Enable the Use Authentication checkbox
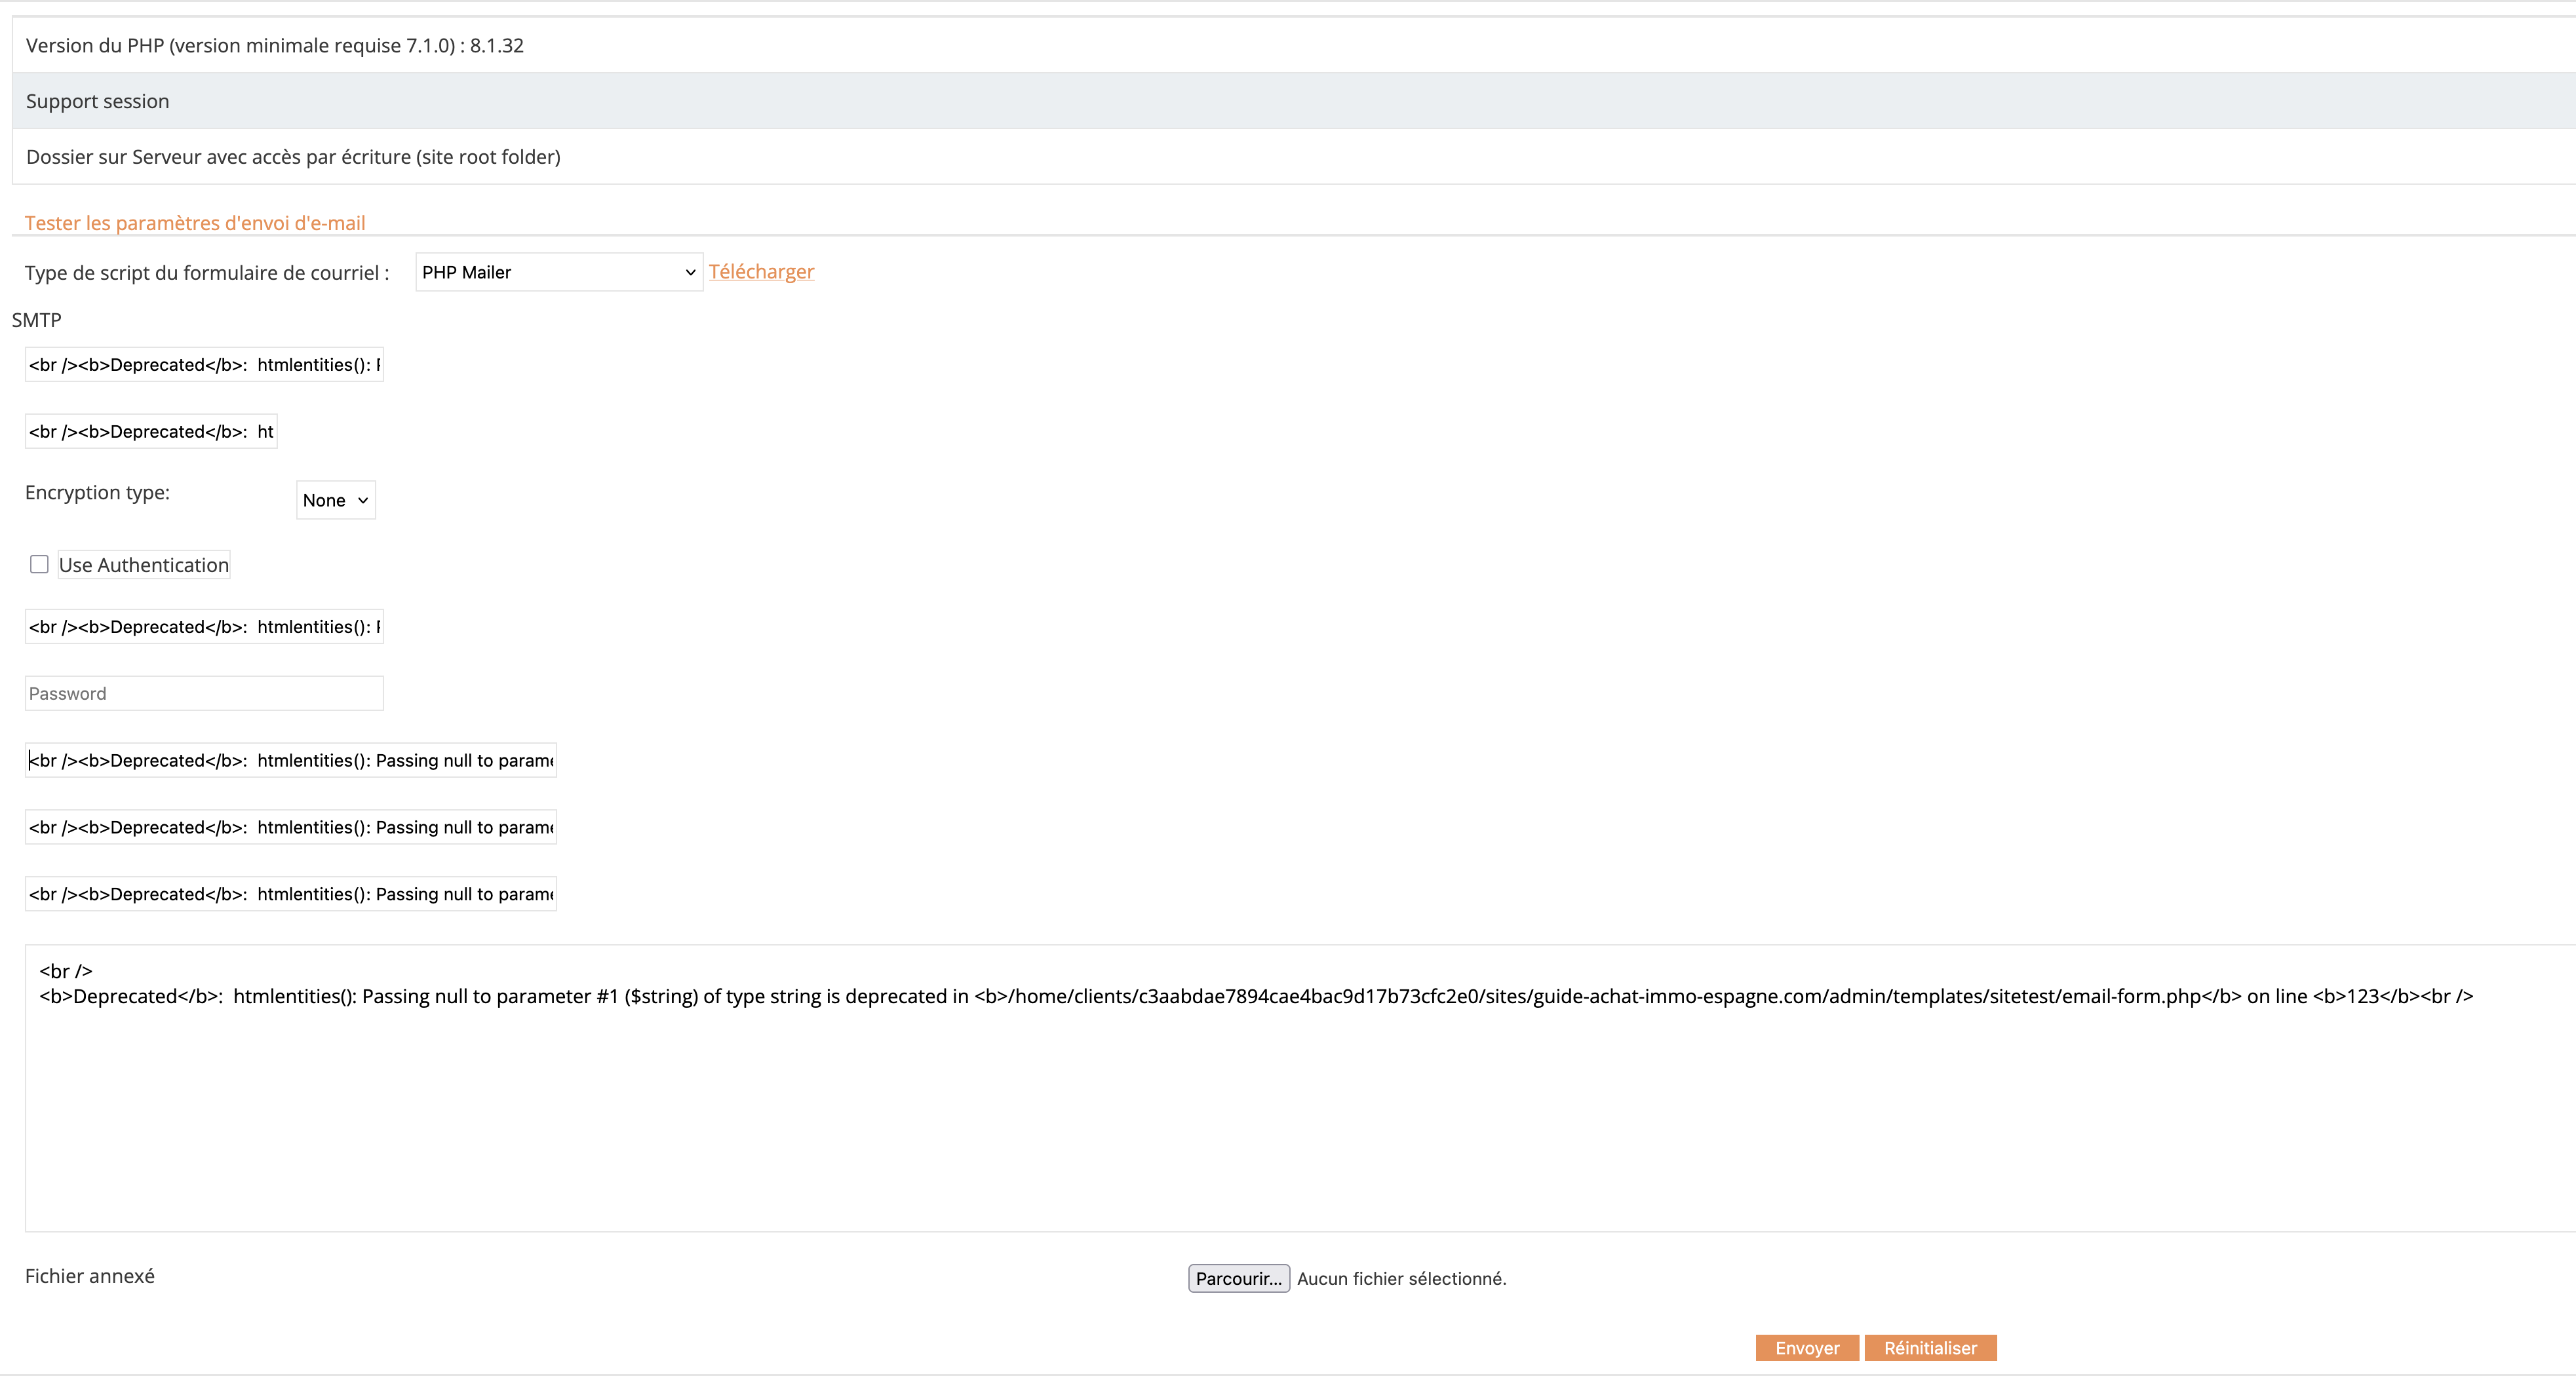 (x=39, y=565)
